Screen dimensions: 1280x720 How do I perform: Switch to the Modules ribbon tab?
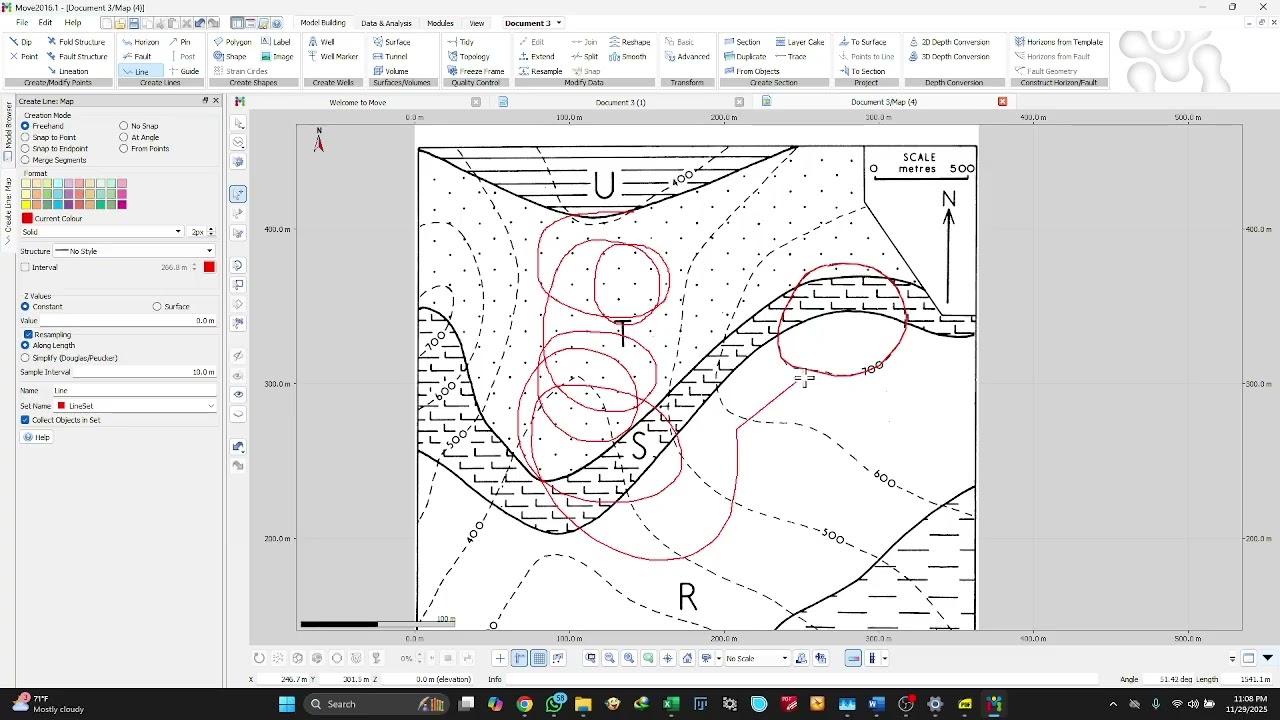pyautogui.click(x=440, y=23)
